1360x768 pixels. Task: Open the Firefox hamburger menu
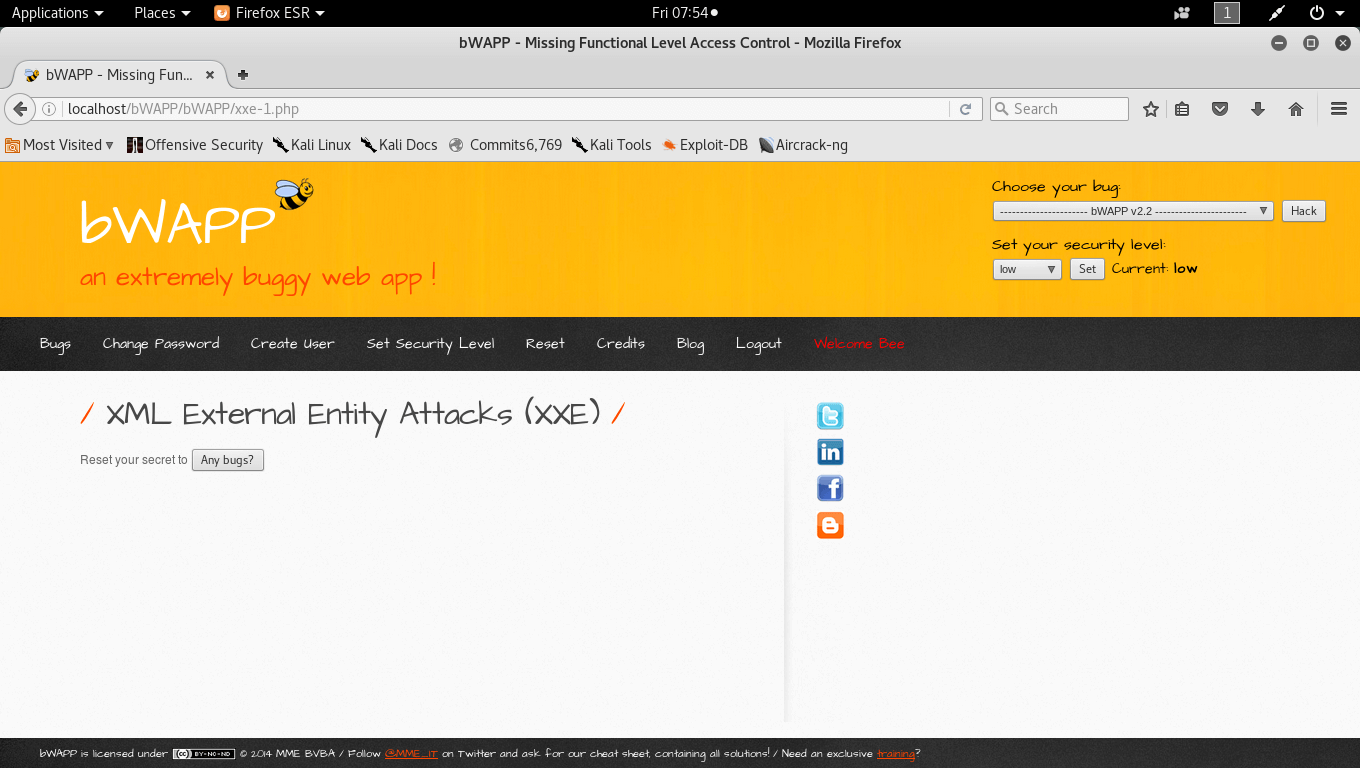point(1339,109)
